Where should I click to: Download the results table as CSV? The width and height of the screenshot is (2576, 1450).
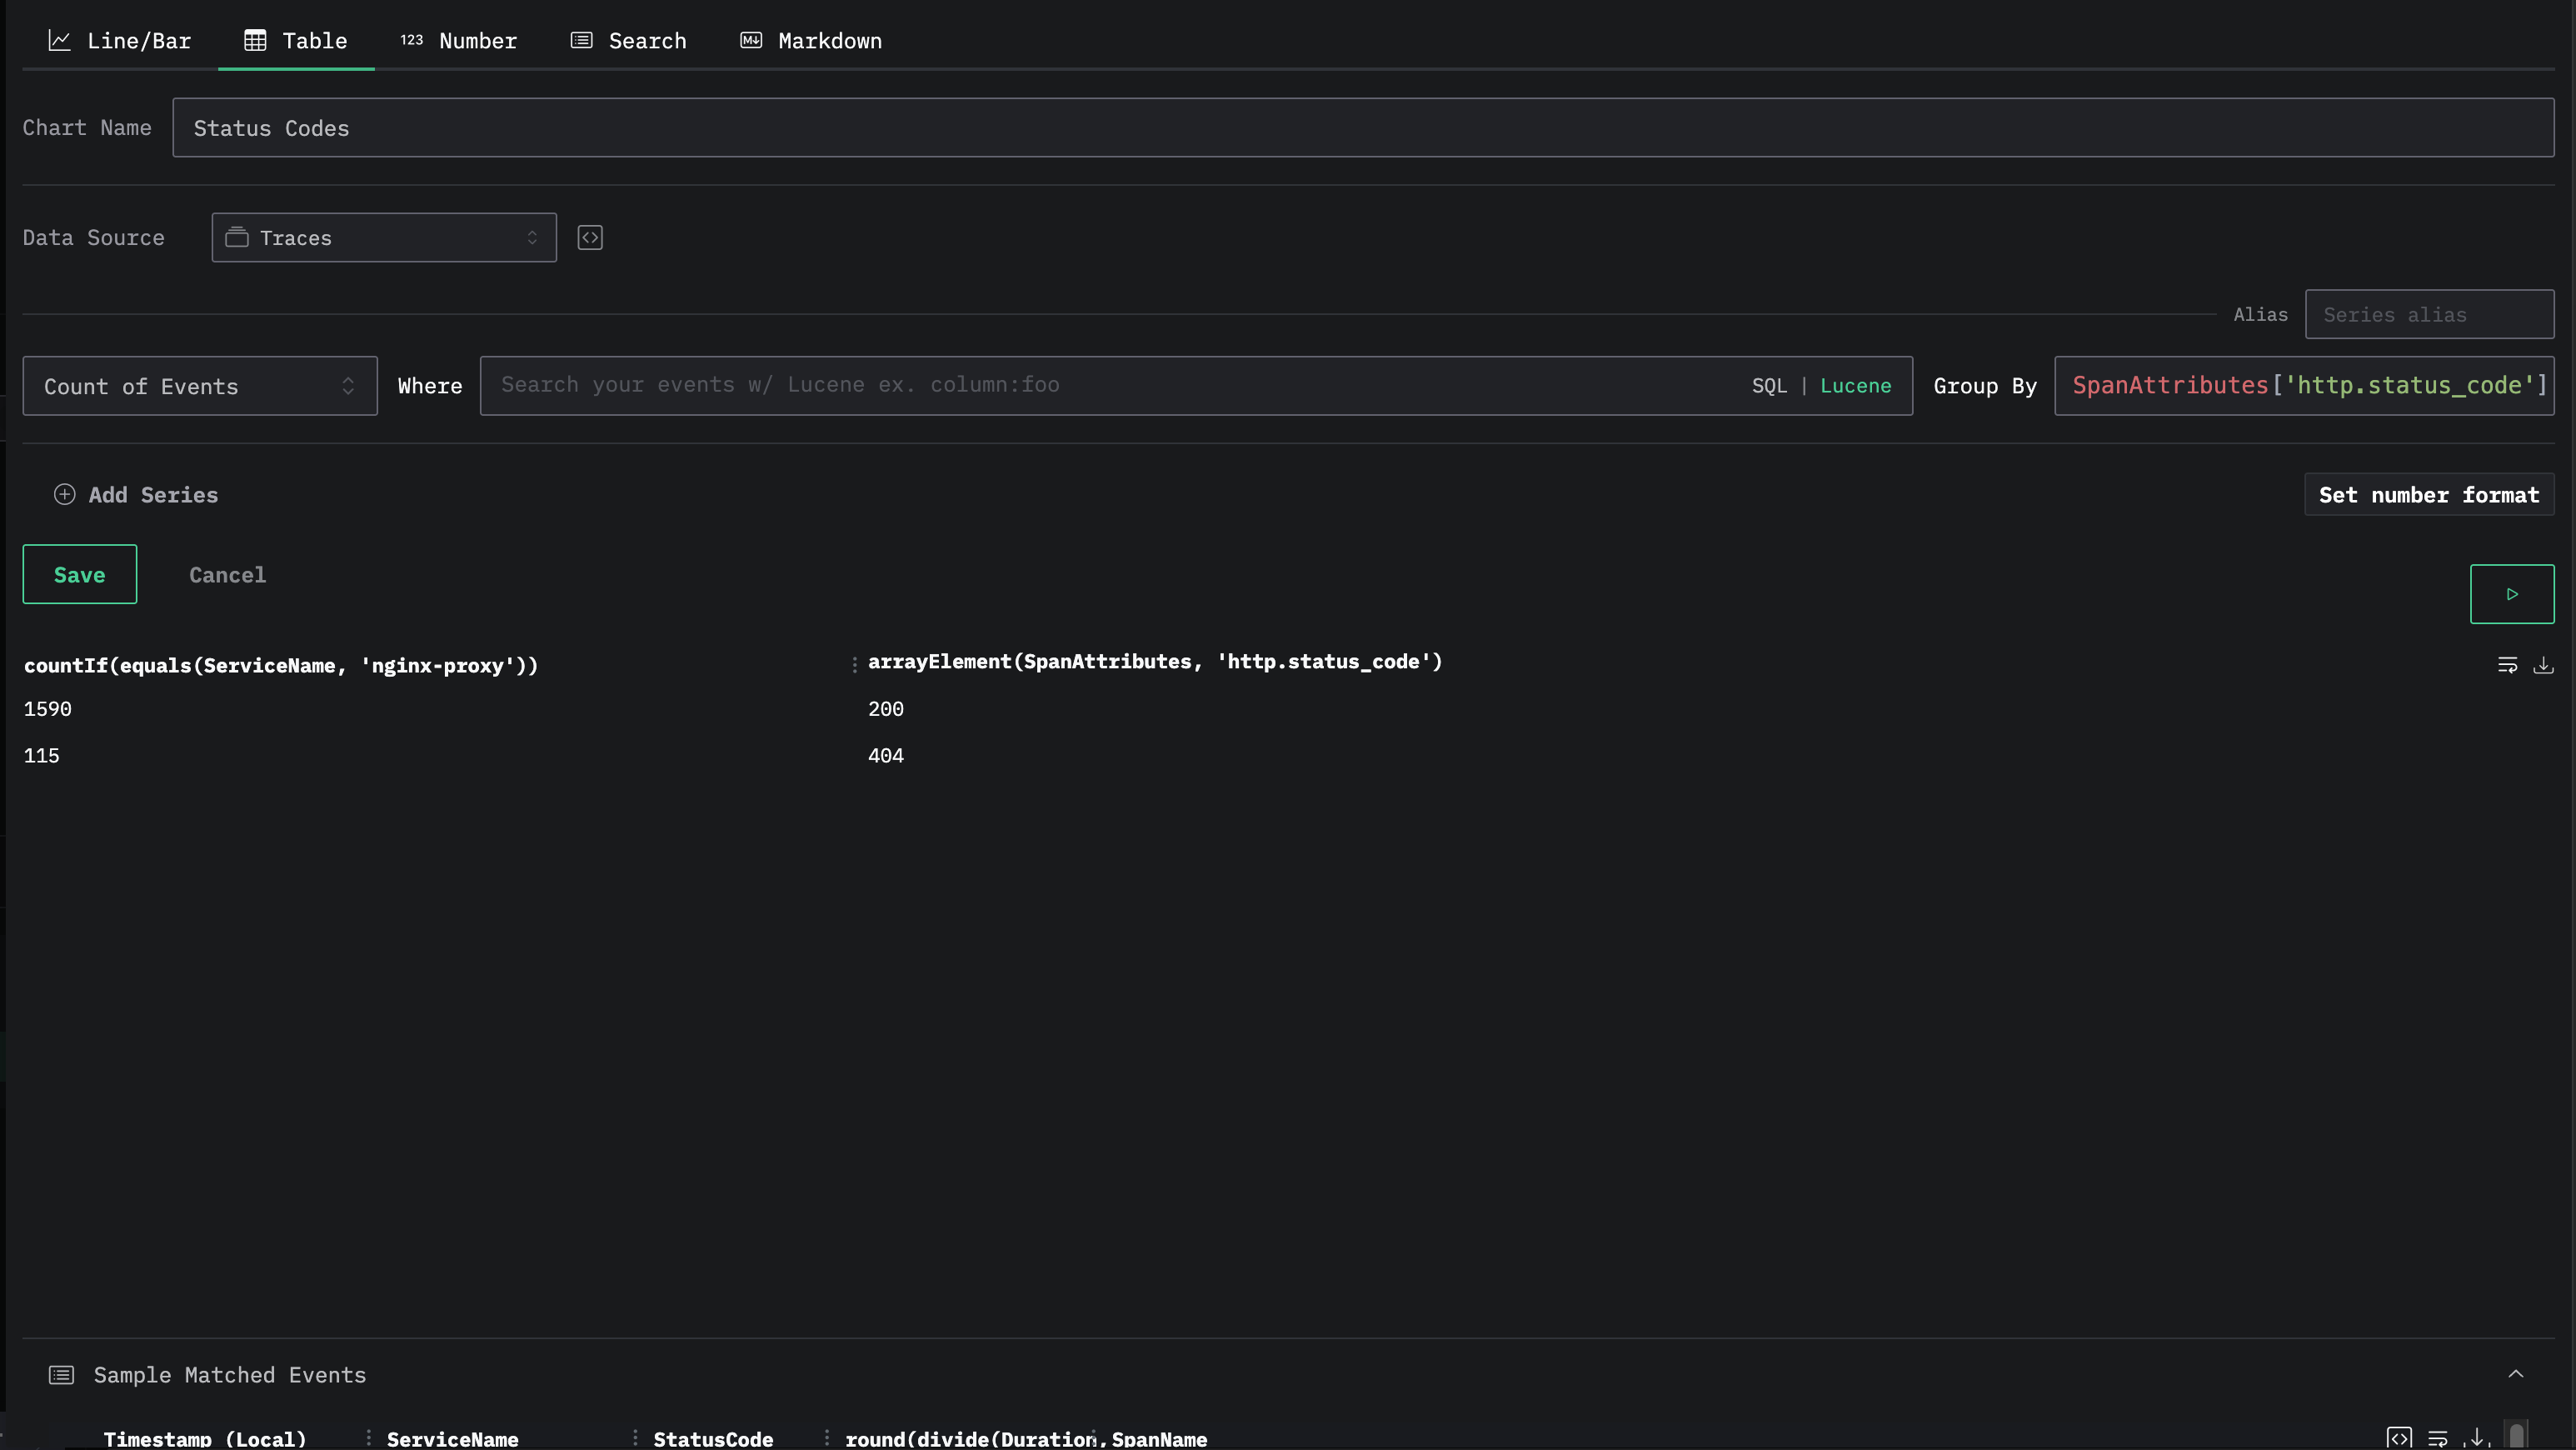[x=2543, y=665]
